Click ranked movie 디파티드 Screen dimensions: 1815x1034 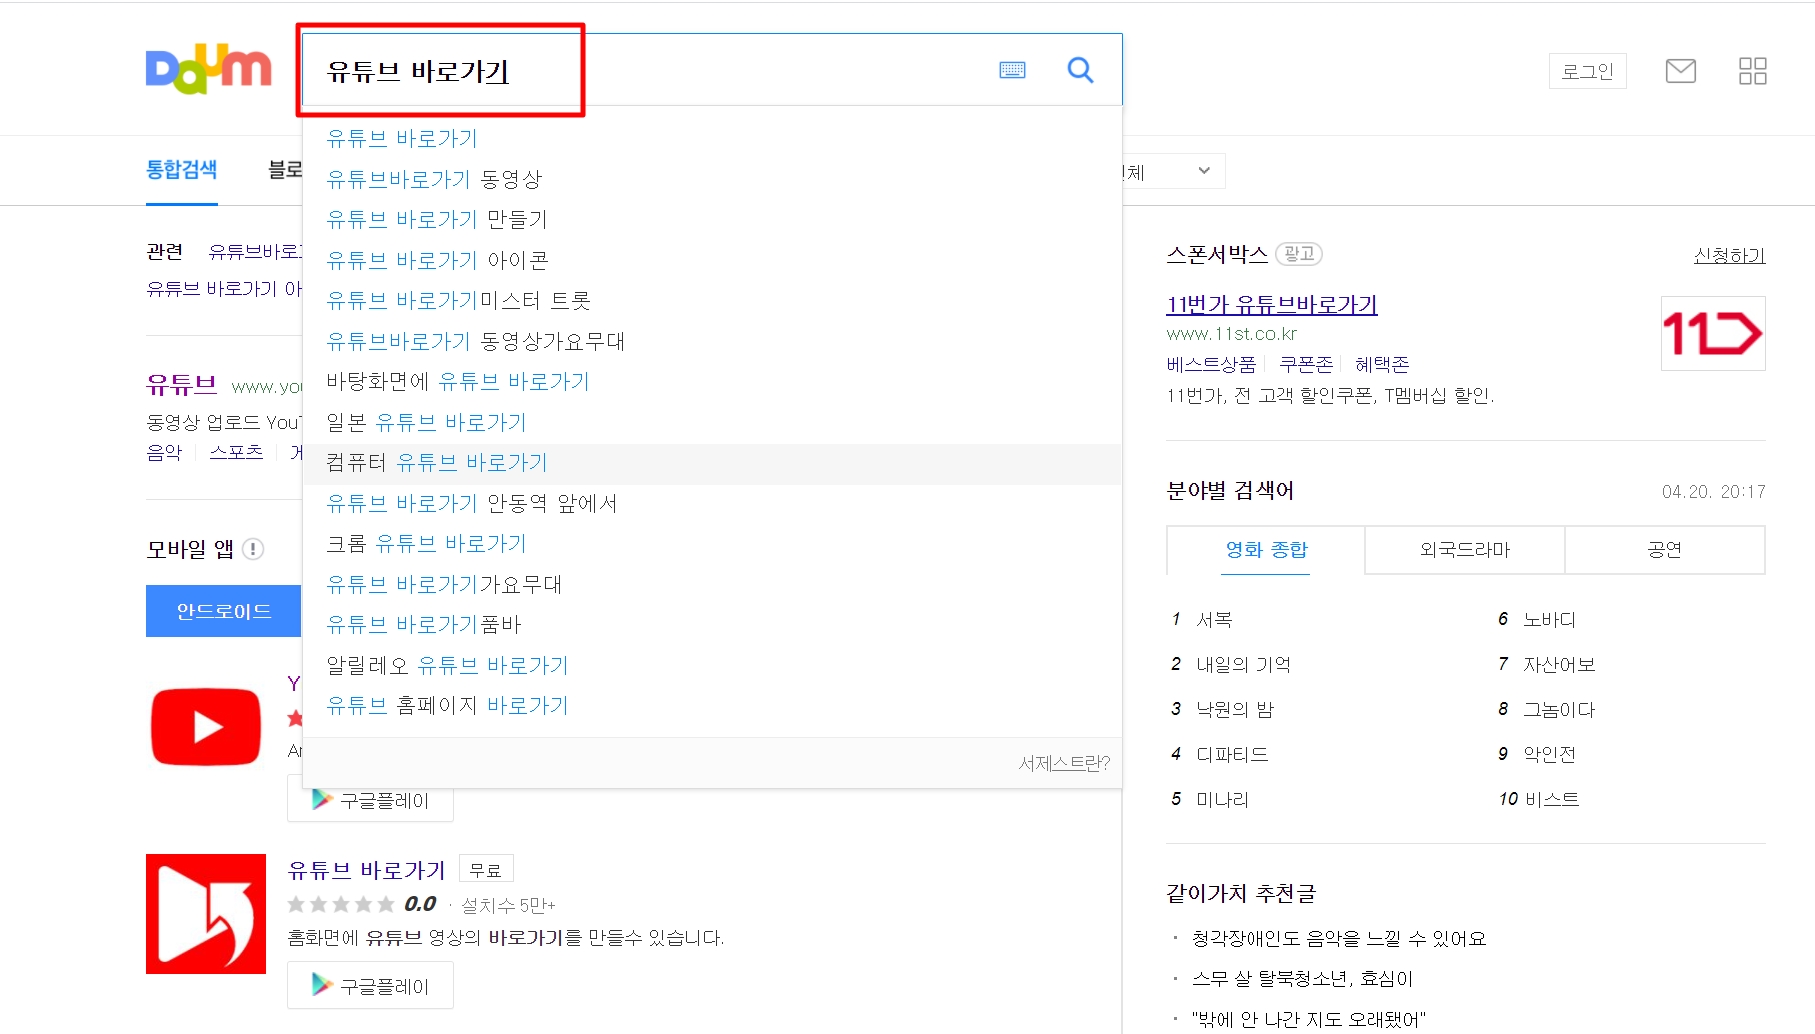pyautogui.click(x=1232, y=755)
